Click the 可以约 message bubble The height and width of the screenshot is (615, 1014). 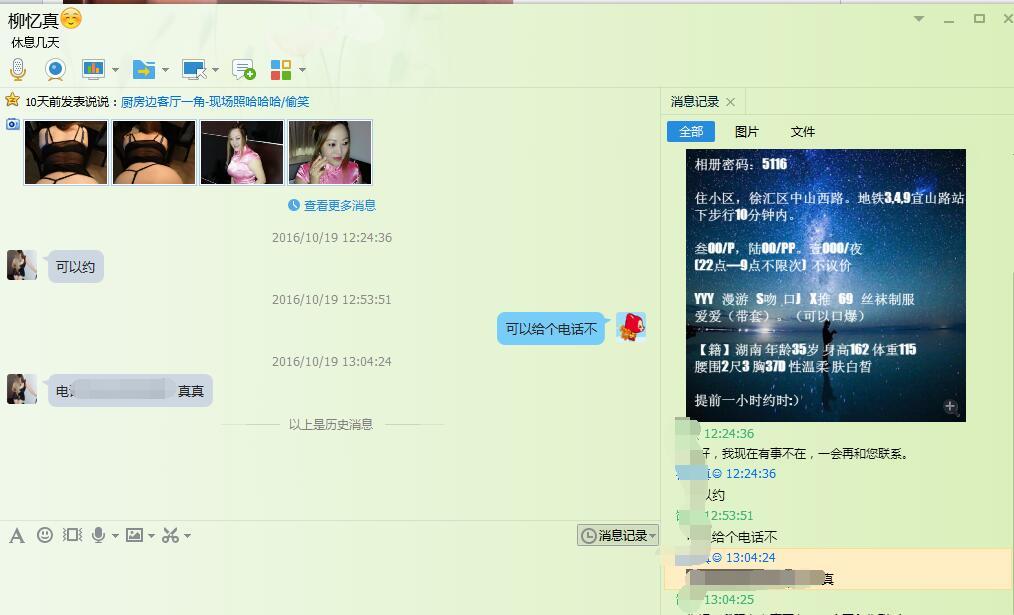coord(76,267)
